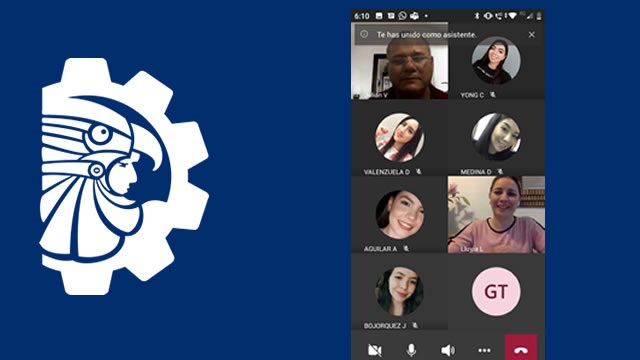Tap the woman in pink video tile

point(496,215)
